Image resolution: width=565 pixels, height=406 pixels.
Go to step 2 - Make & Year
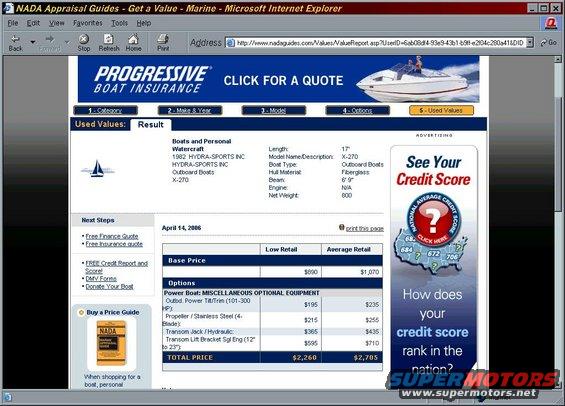(190, 110)
